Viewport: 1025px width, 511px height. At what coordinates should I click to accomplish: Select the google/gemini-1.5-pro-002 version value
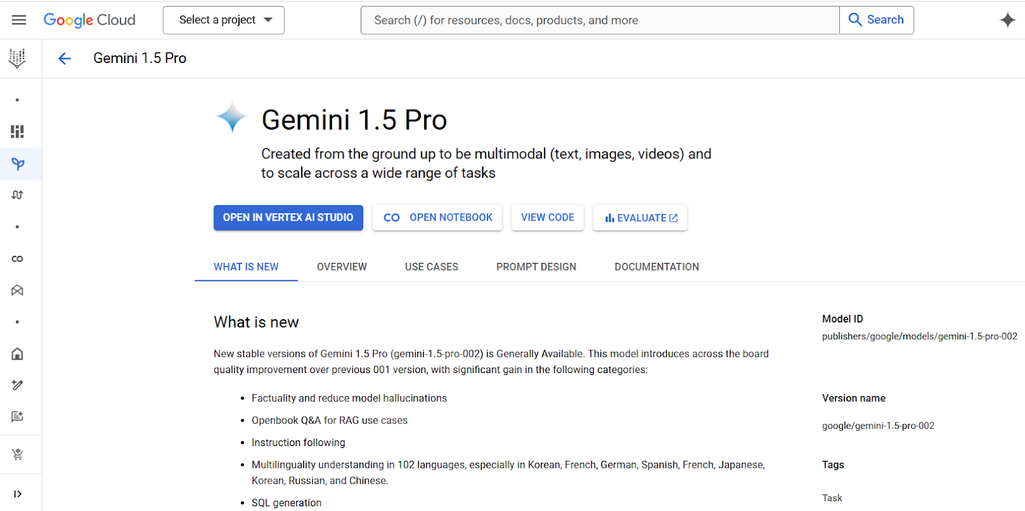coord(878,425)
